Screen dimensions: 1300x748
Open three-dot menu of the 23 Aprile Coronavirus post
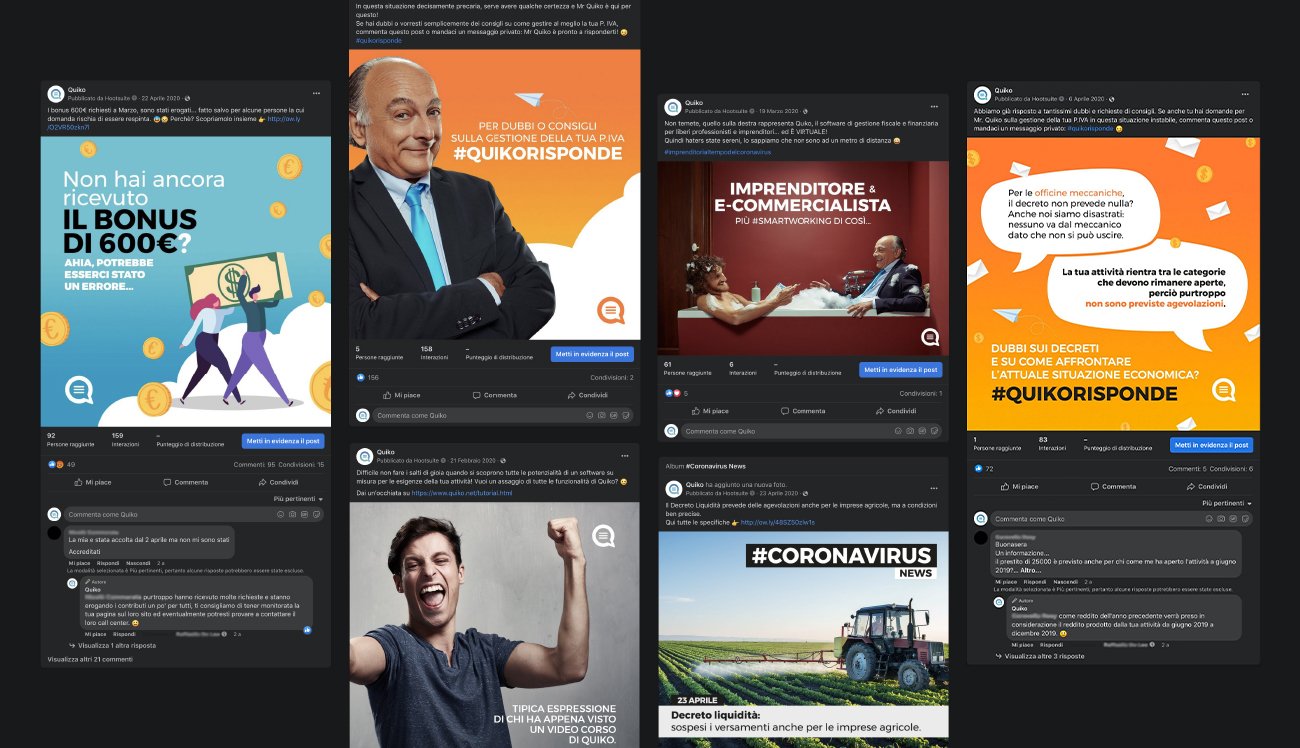[935, 488]
